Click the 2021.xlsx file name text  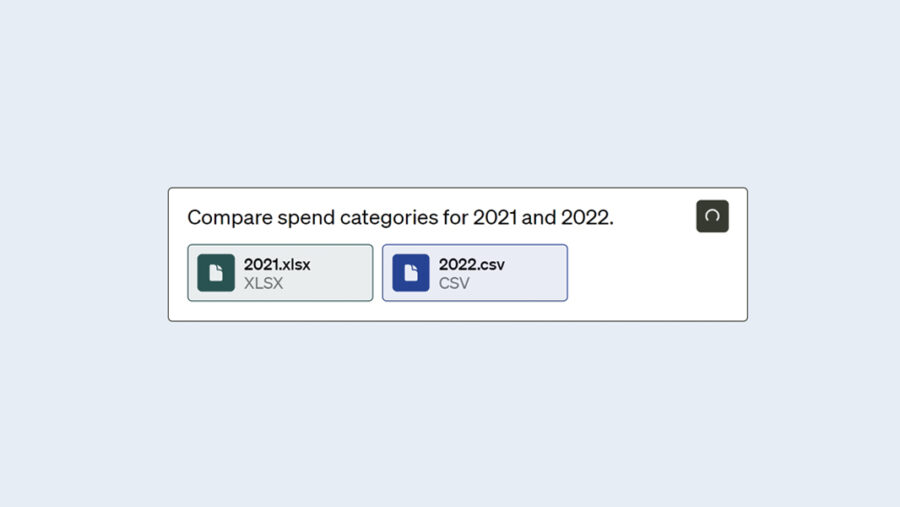click(x=277, y=265)
